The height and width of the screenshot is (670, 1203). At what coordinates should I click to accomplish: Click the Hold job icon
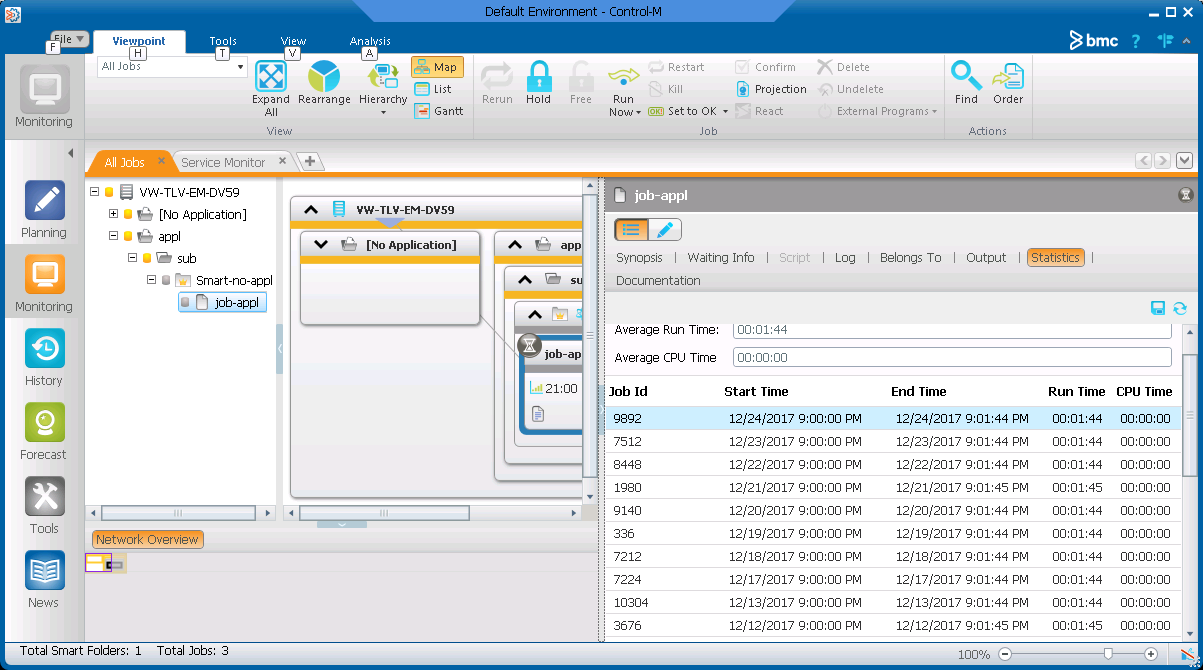538,77
